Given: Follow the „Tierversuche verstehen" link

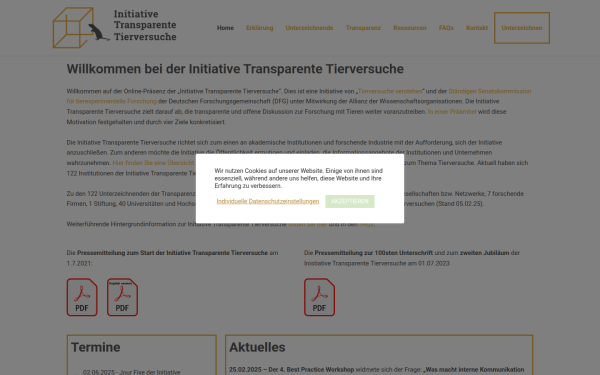Looking at the screenshot, I should [390, 91].
